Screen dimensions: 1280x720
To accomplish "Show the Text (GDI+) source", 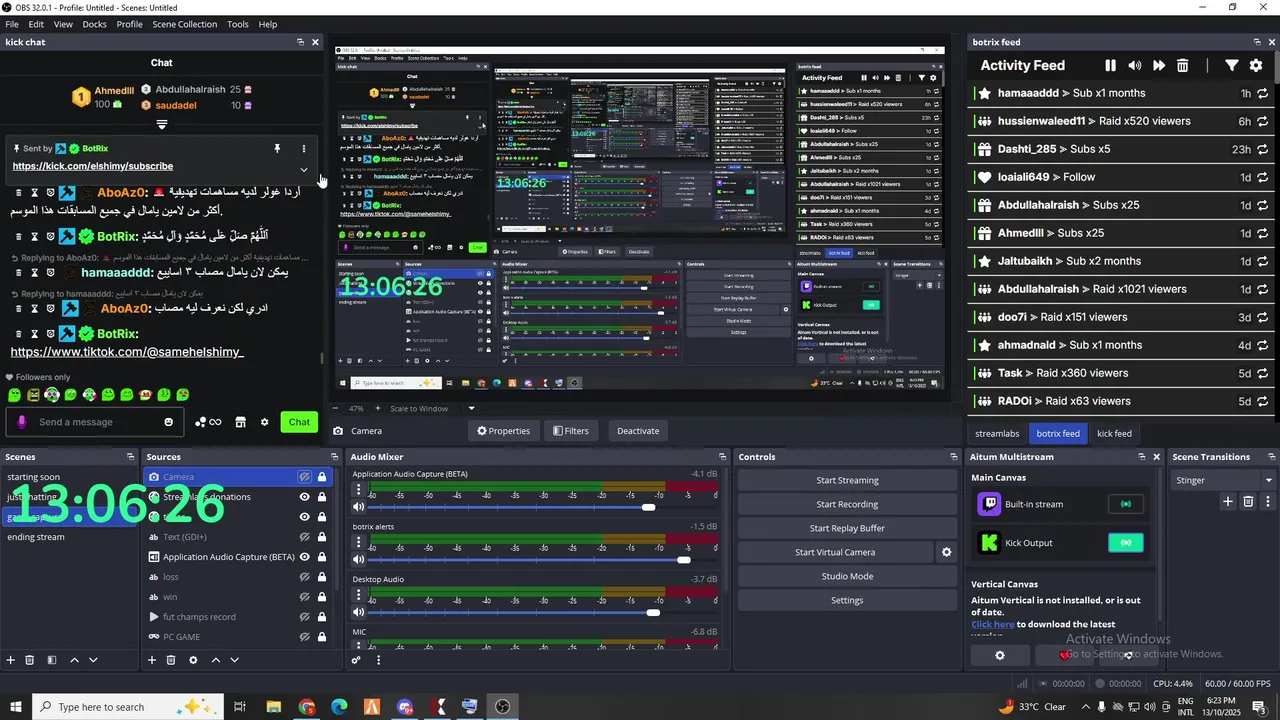I will 305,537.
